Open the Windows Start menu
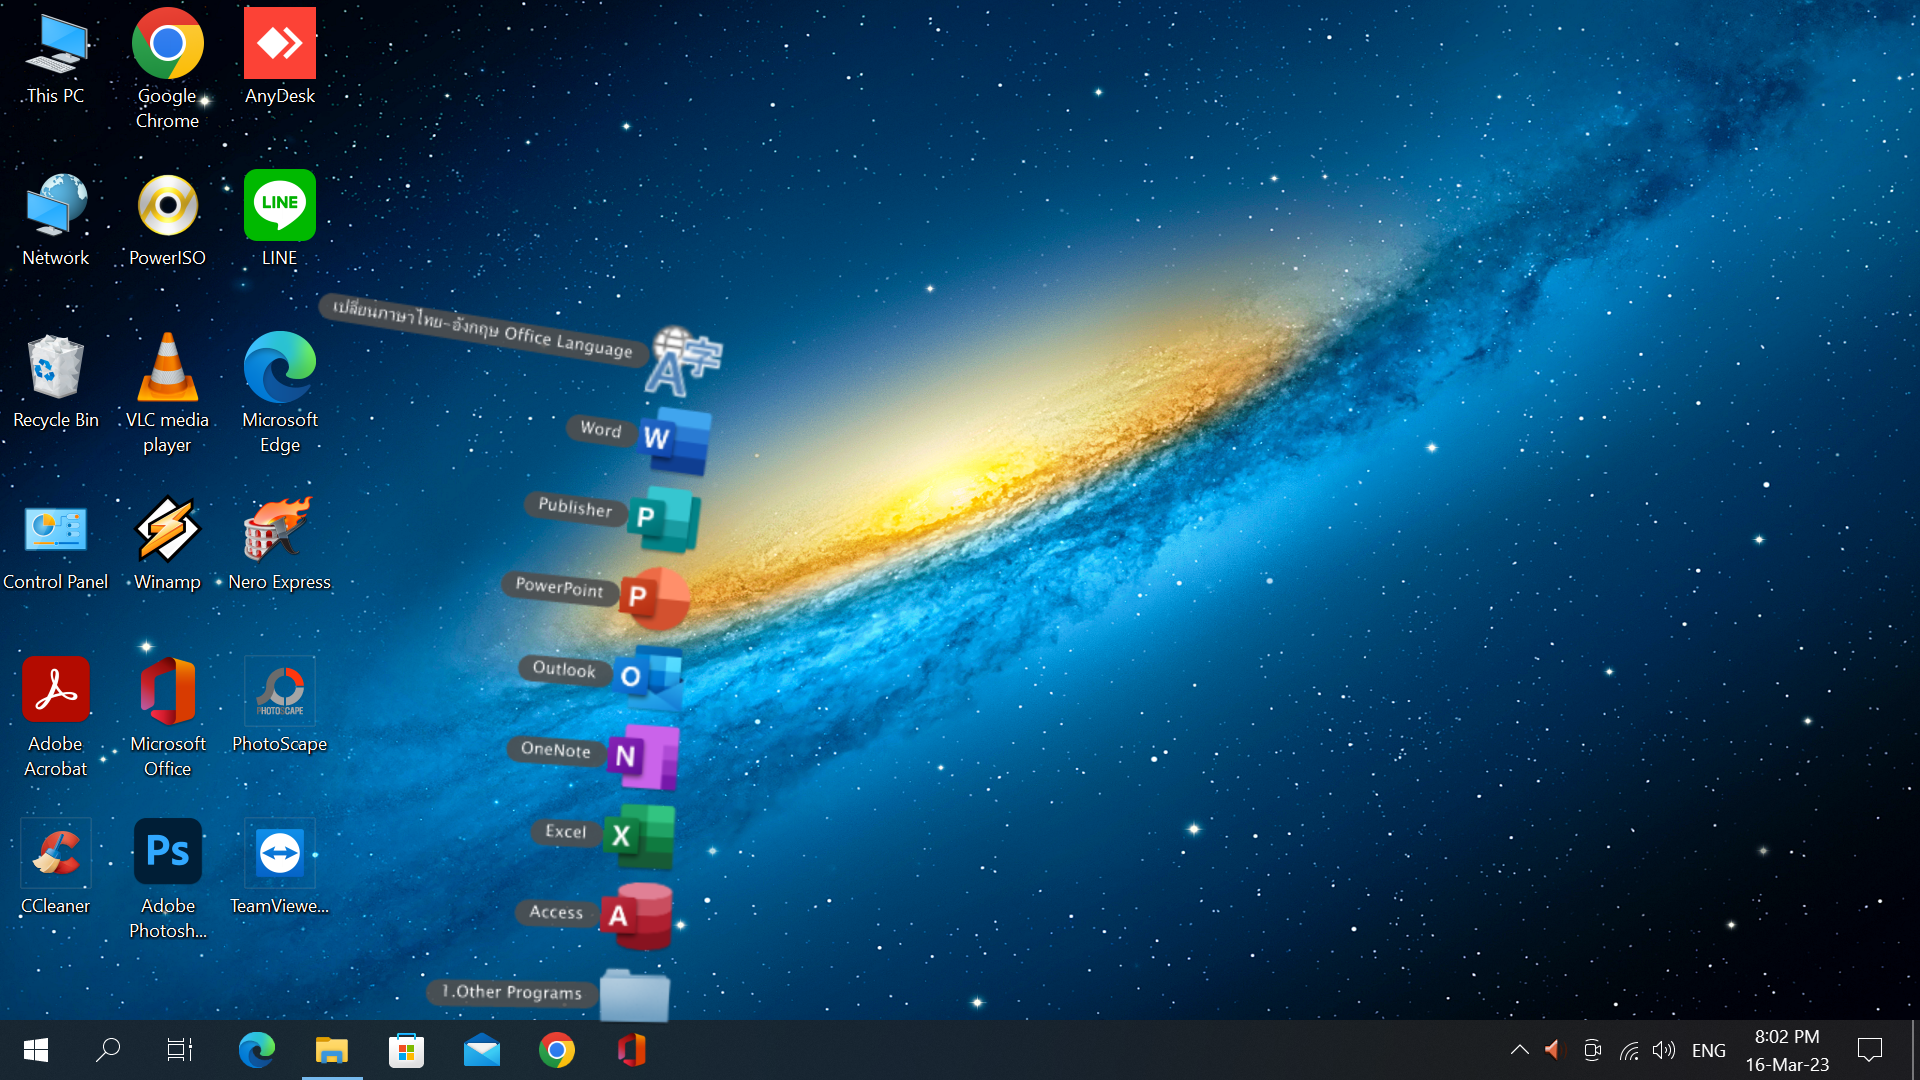 [x=36, y=1050]
